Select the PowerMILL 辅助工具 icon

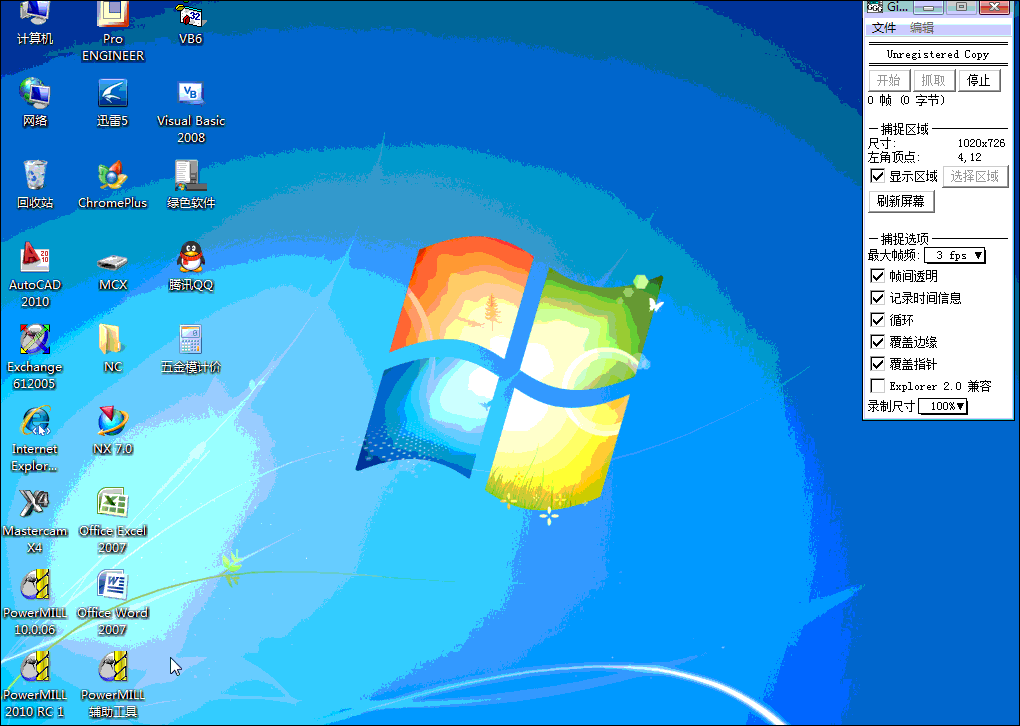coord(113,685)
